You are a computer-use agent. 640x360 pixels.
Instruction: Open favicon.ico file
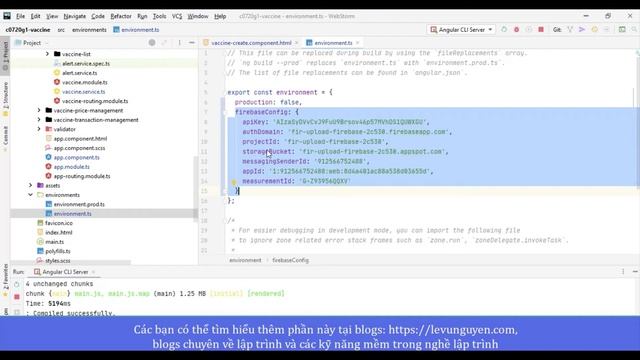(59, 223)
